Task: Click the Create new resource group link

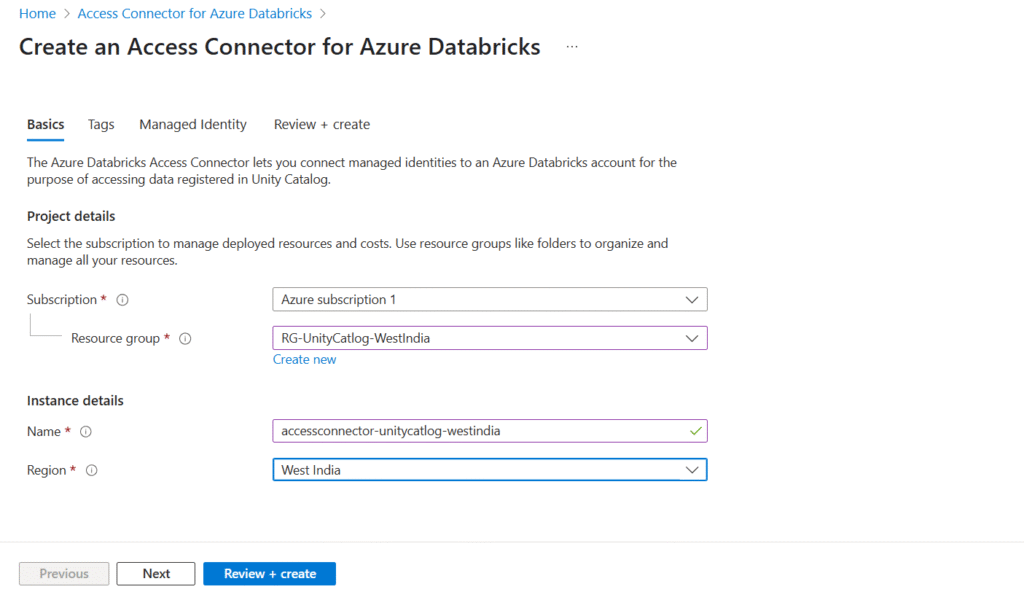Action: (304, 360)
